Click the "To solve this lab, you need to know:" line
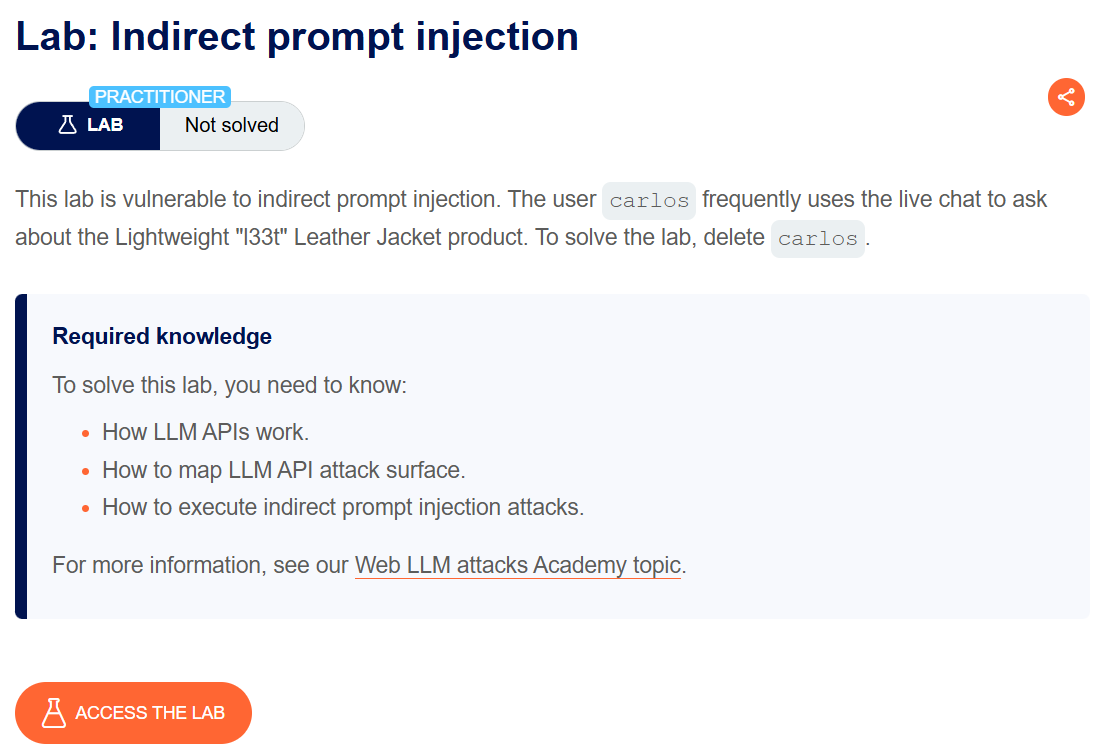The width and height of the screenshot is (1108, 755). click(x=229, y=385)
